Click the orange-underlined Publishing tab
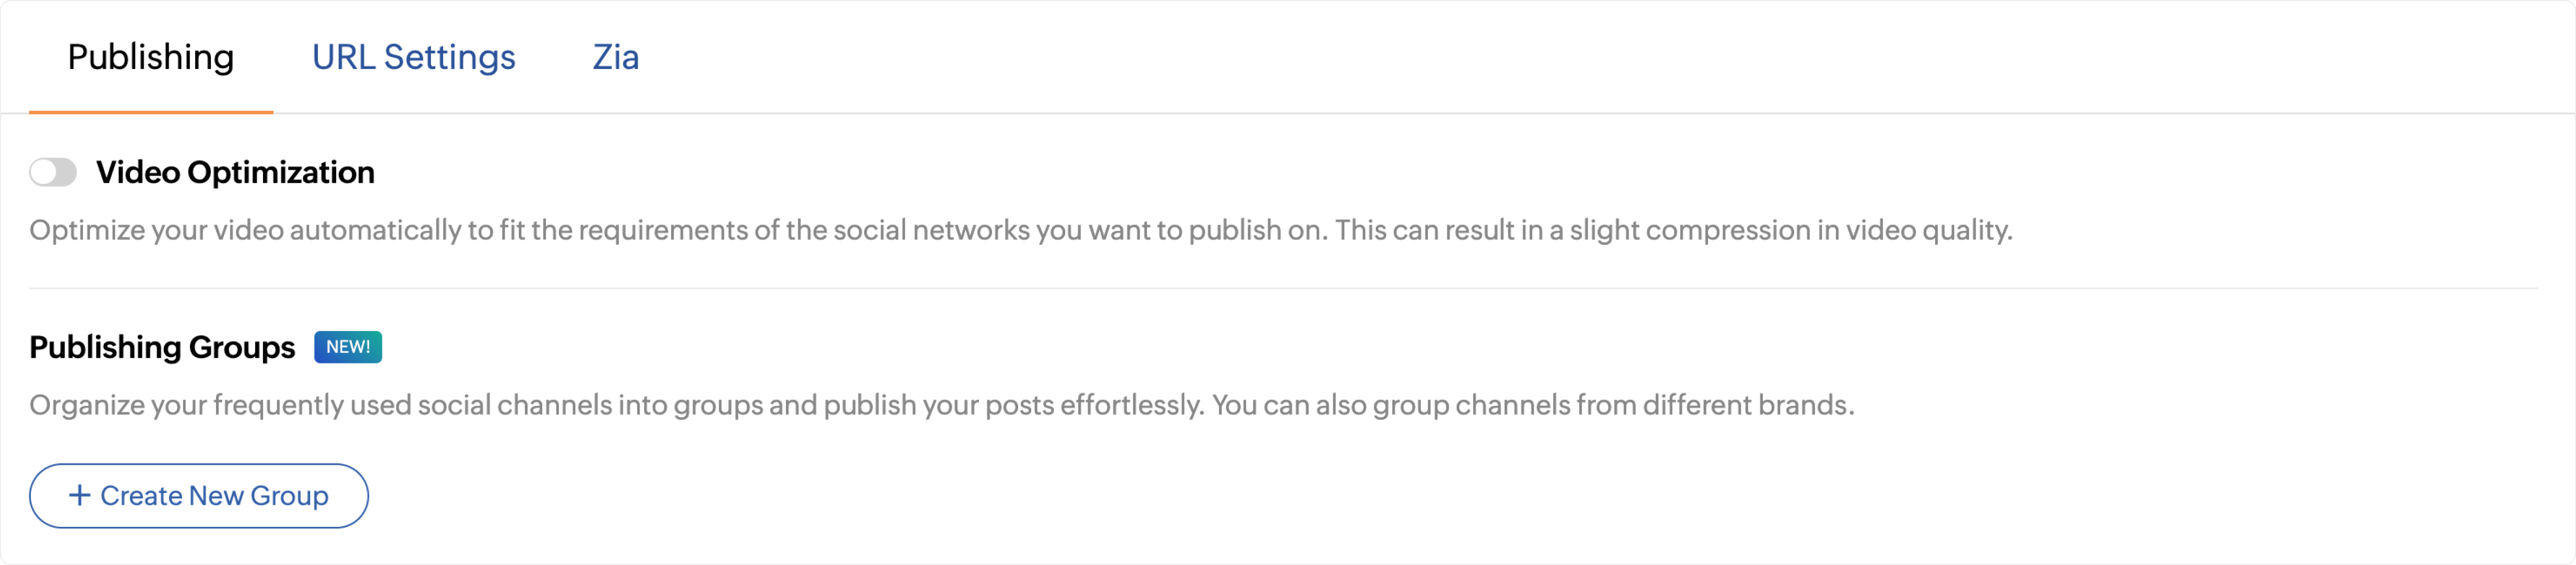This screenshot has width=2576, height=565. pos(151,57)
